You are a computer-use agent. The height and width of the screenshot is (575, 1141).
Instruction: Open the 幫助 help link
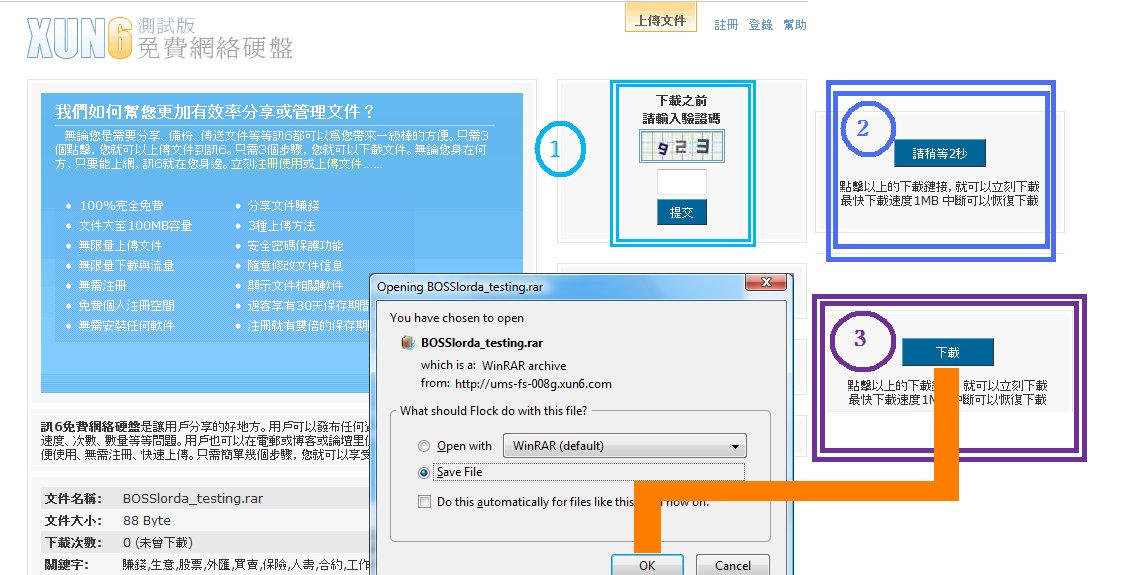[795, 25]
